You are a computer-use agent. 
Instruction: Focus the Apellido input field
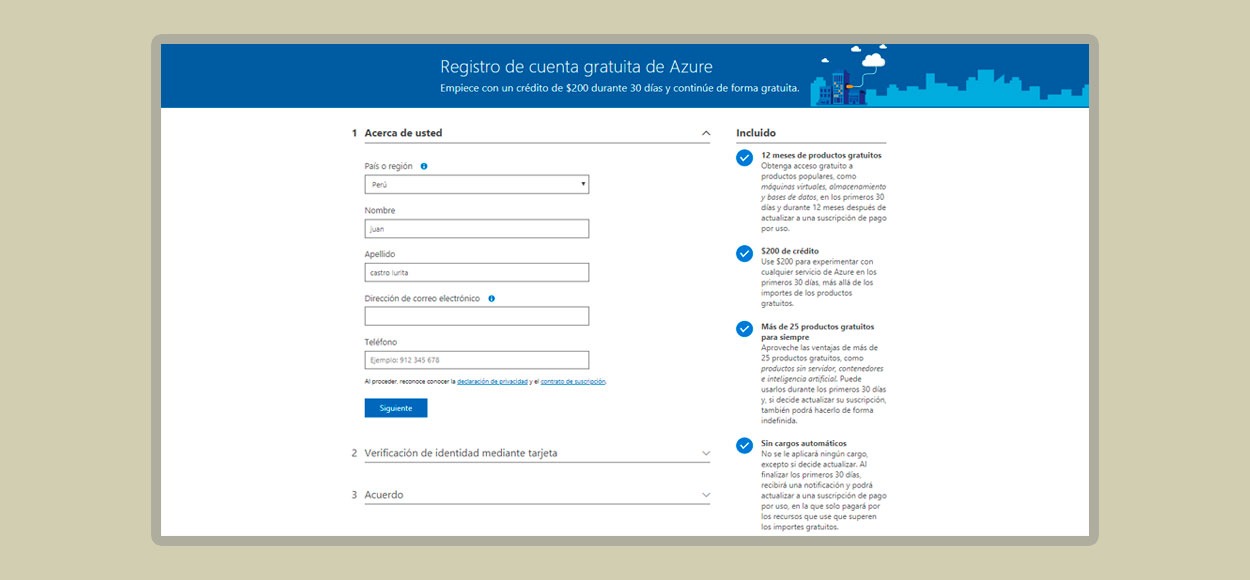pos(477,272)
